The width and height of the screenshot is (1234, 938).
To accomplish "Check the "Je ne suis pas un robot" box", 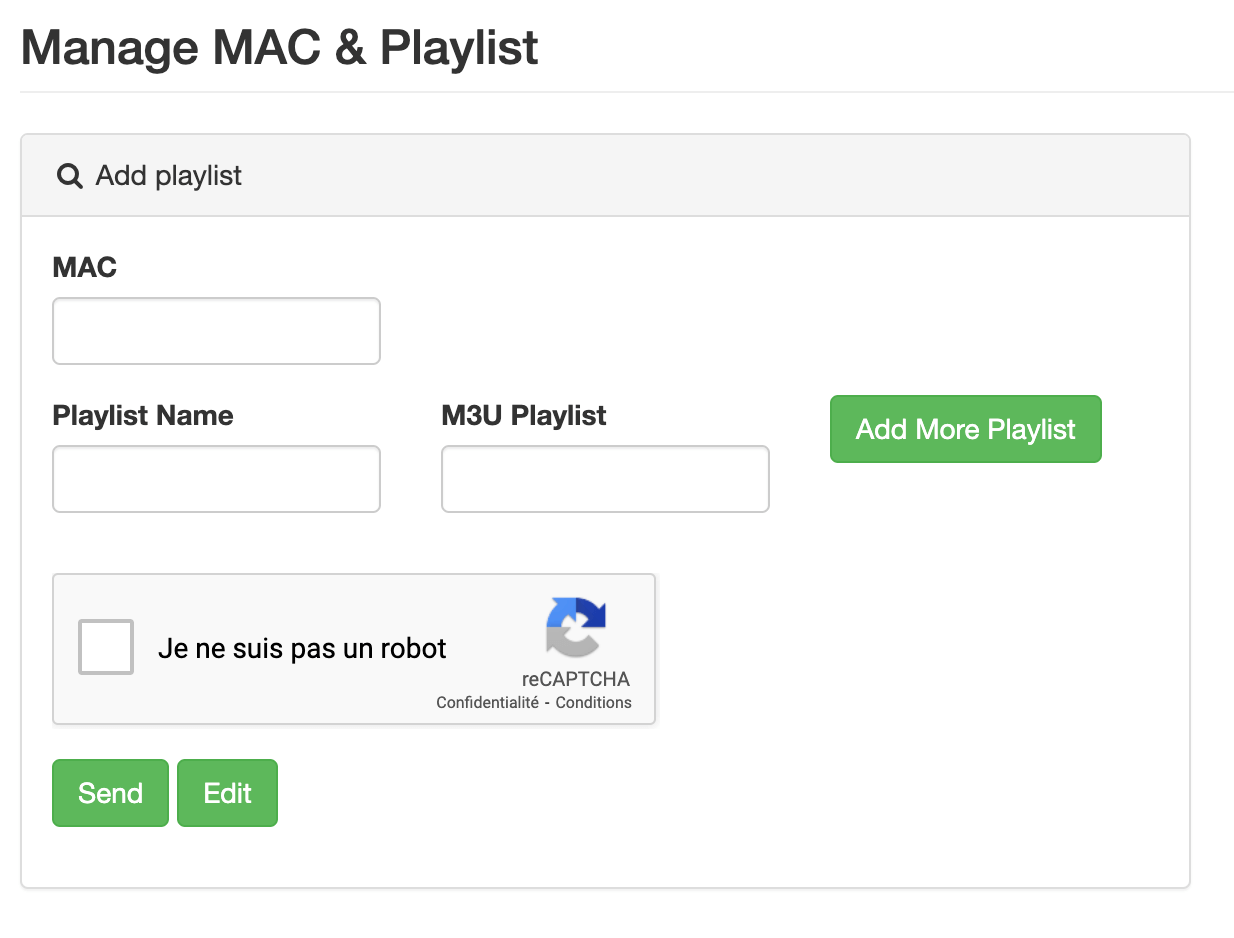I will (x=106, y=647).
